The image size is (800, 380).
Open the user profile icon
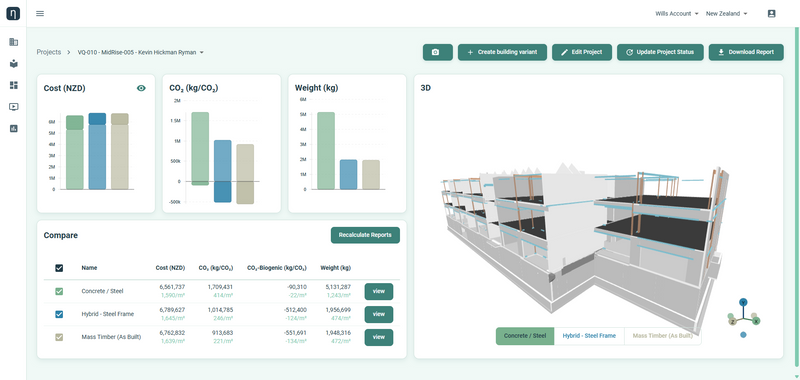[x=771, y=14]
